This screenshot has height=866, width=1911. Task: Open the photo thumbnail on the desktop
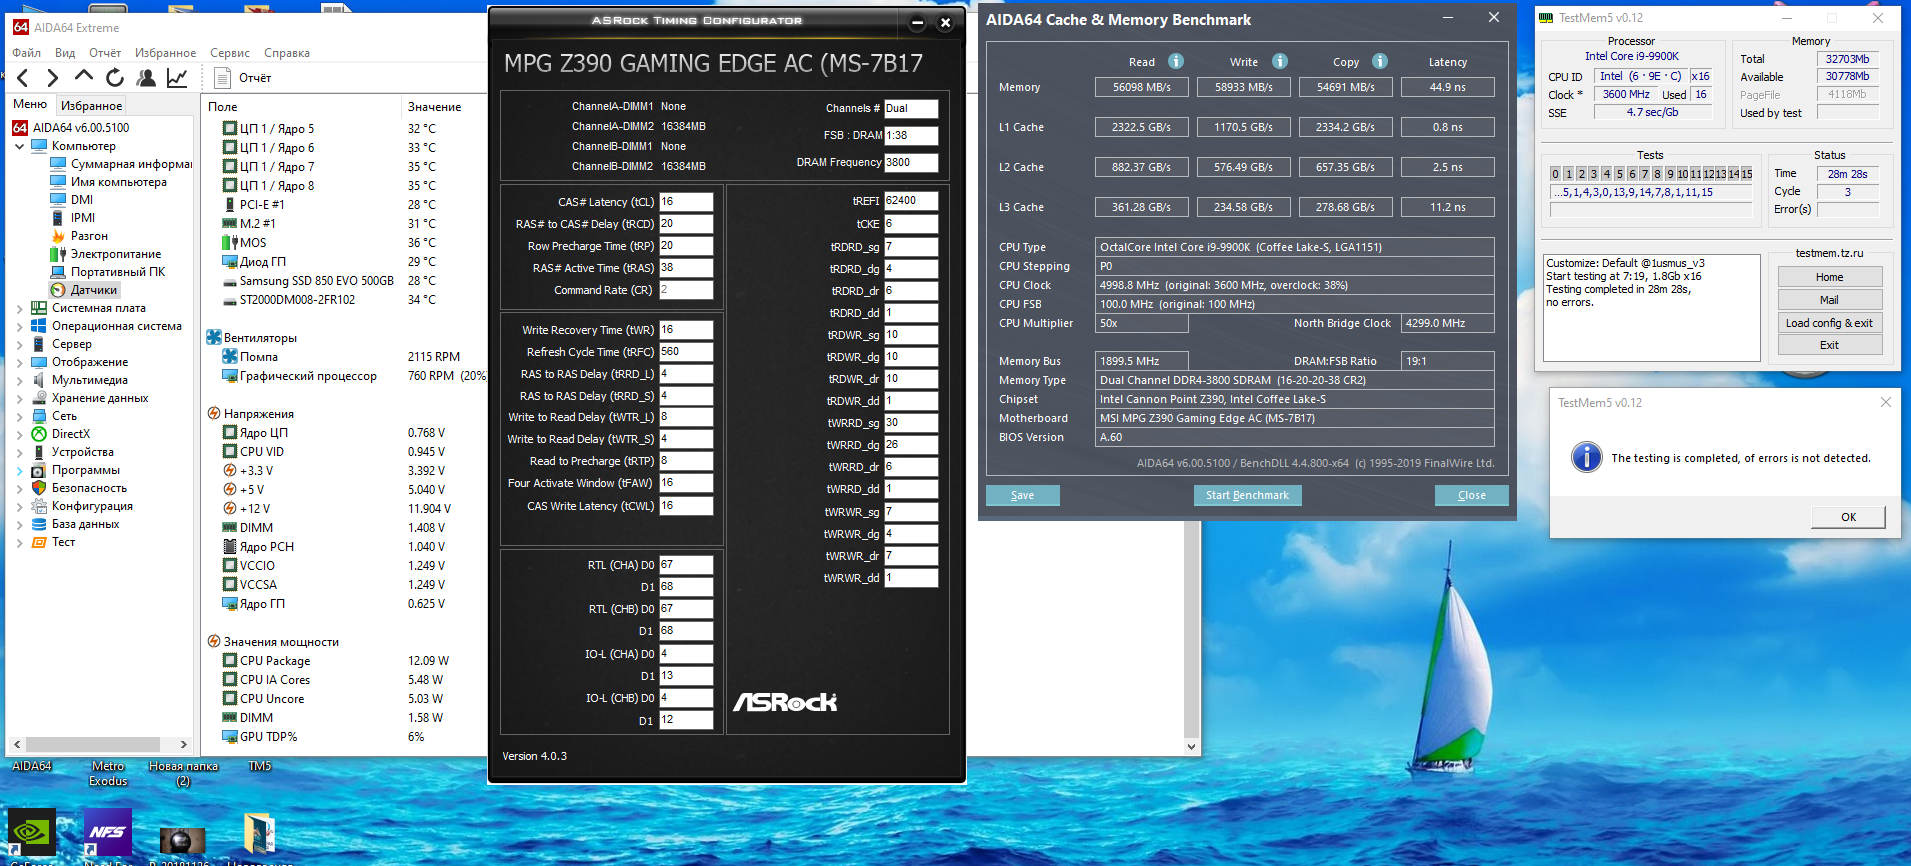tap(182, 840)
